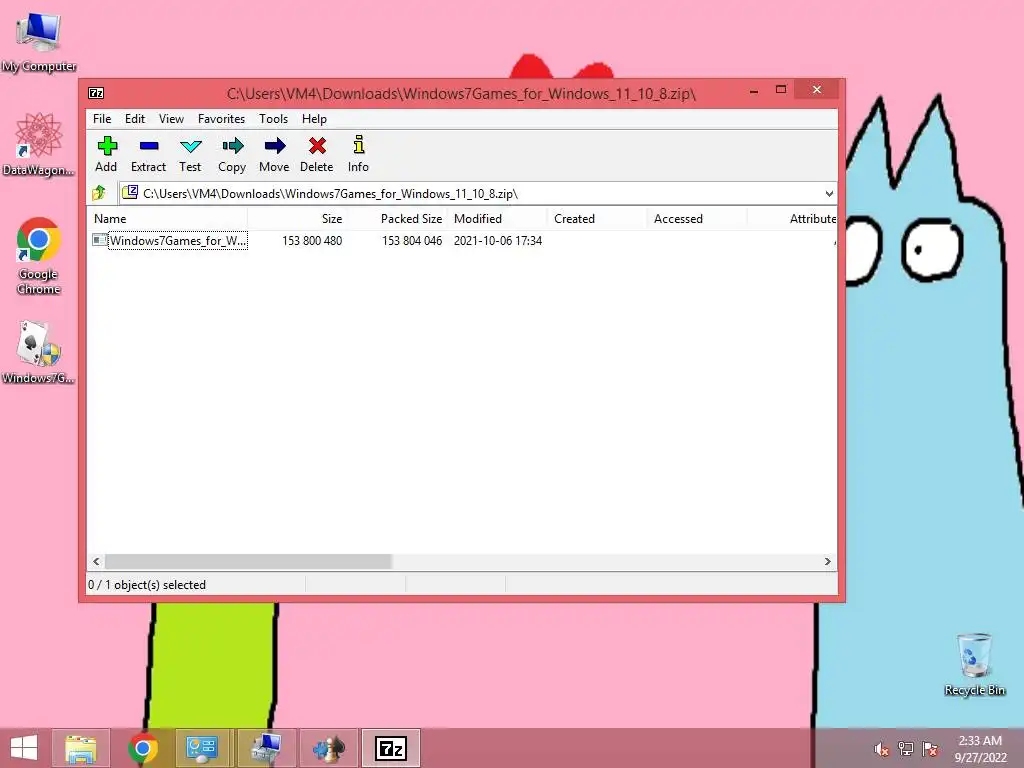Open File Explorer from the taskbar
Viewport: 1024px width, 768px height.
click(x=81, y=748)
